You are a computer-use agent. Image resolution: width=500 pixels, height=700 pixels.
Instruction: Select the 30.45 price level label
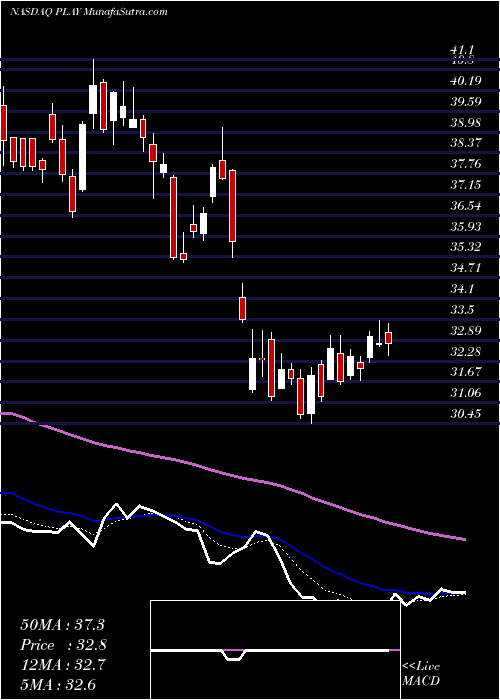pos(466,414)
